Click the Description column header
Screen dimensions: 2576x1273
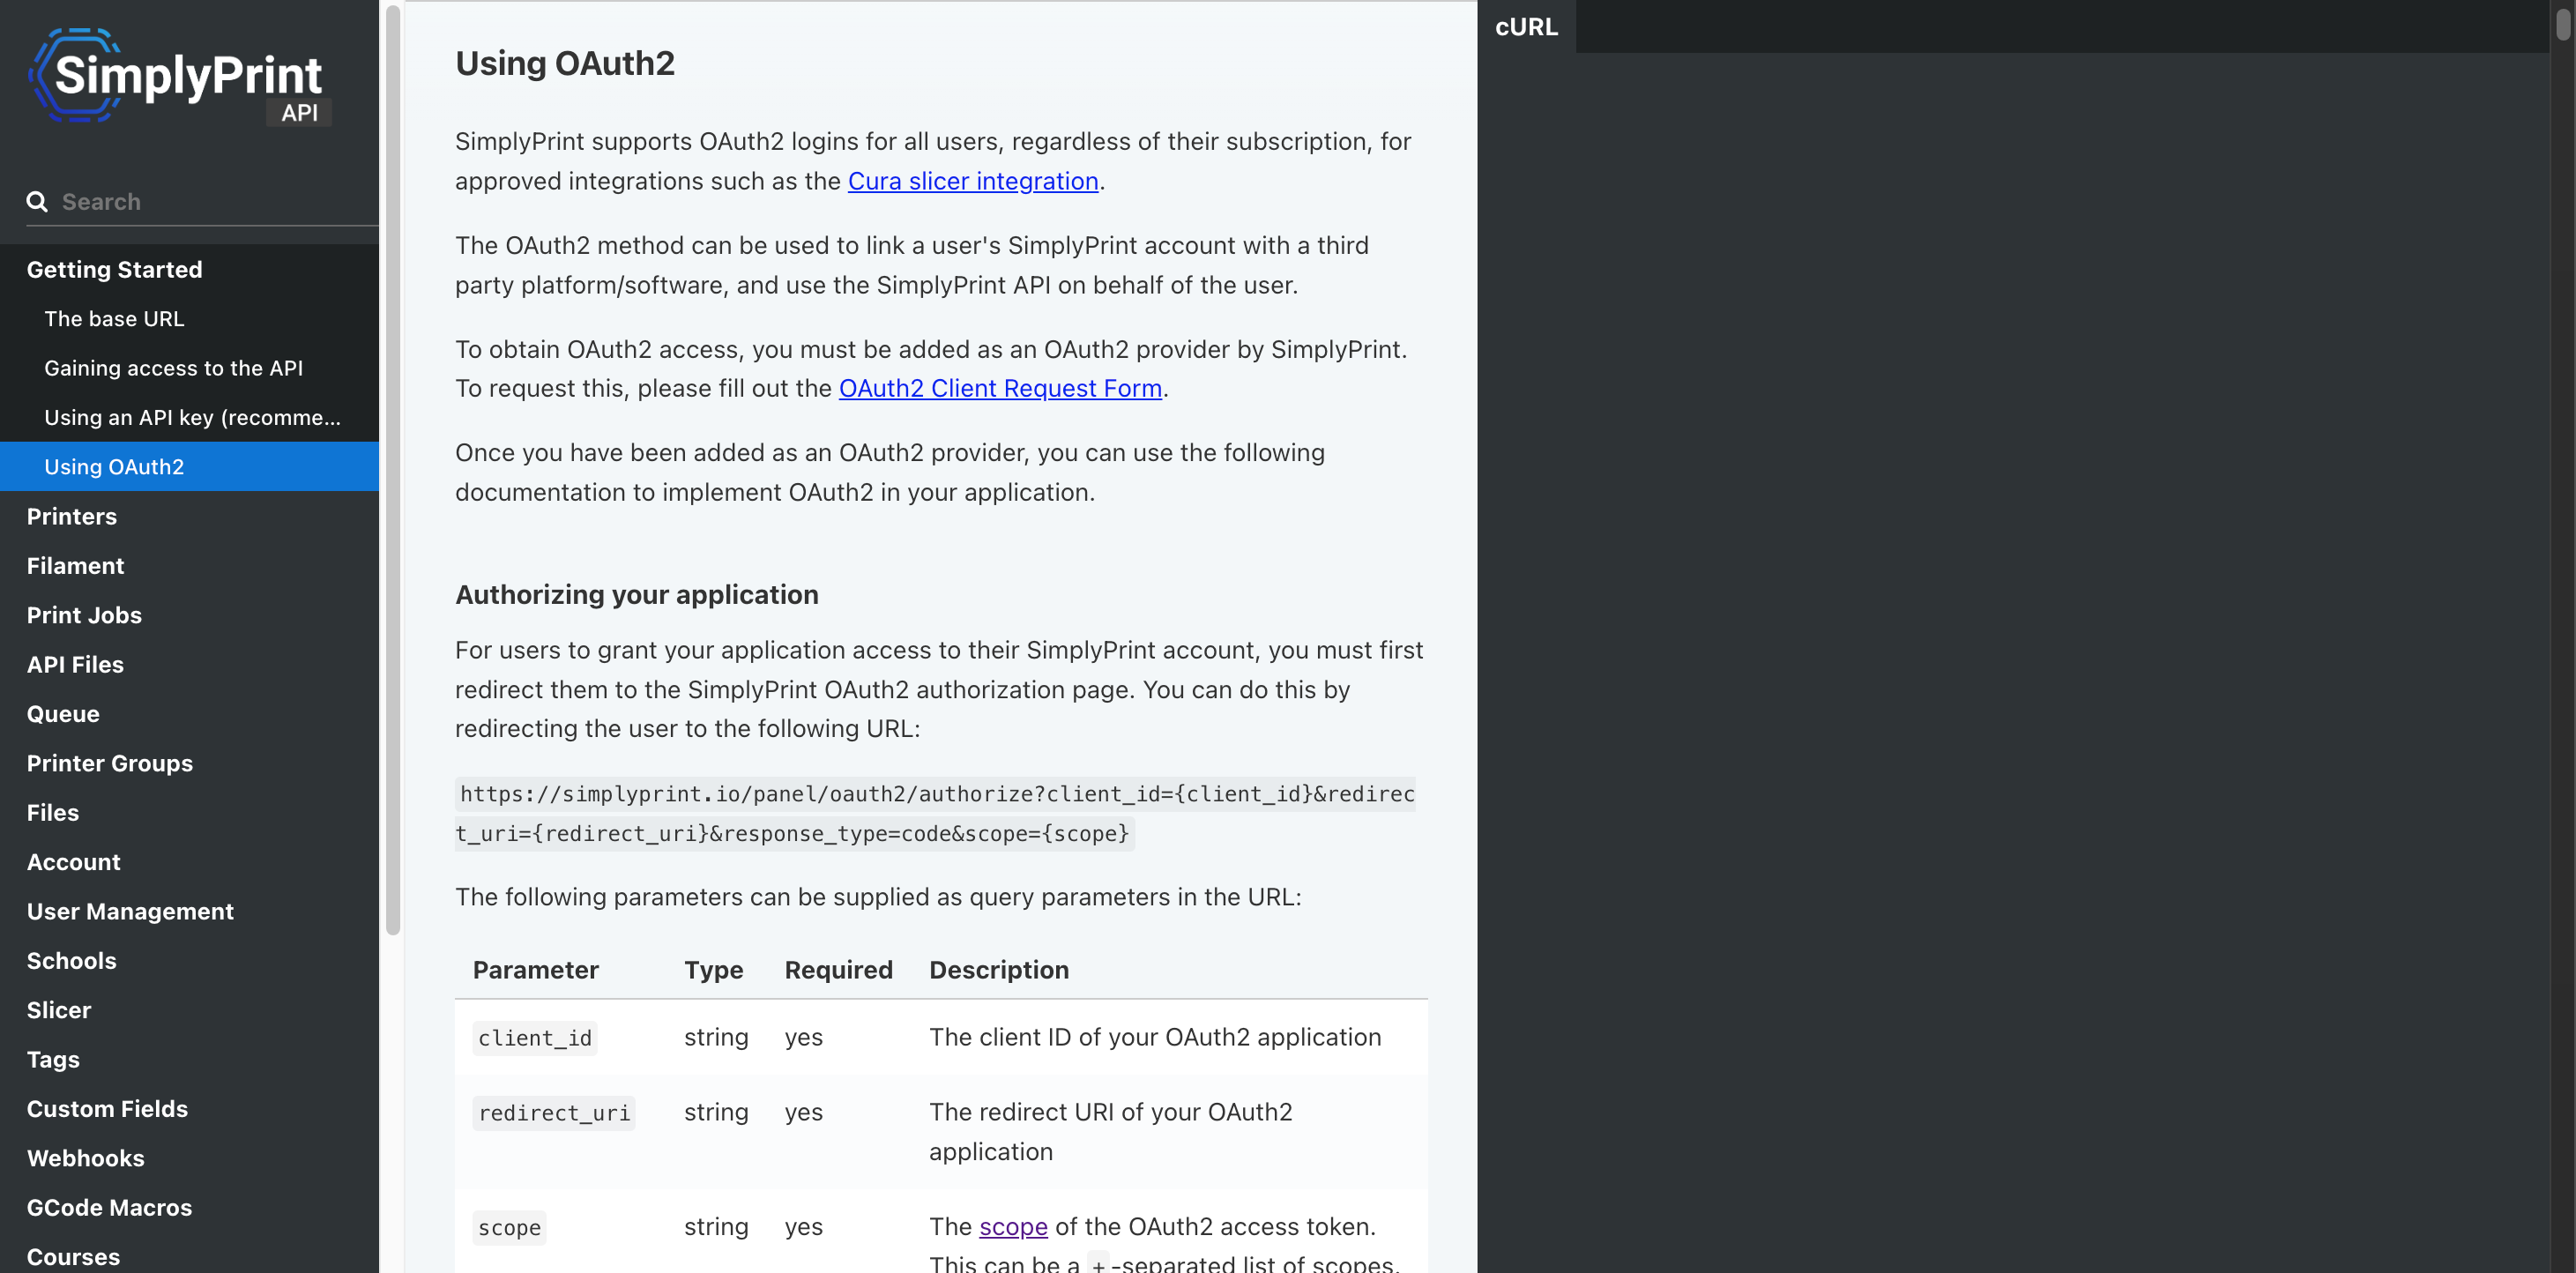(999, 970)
